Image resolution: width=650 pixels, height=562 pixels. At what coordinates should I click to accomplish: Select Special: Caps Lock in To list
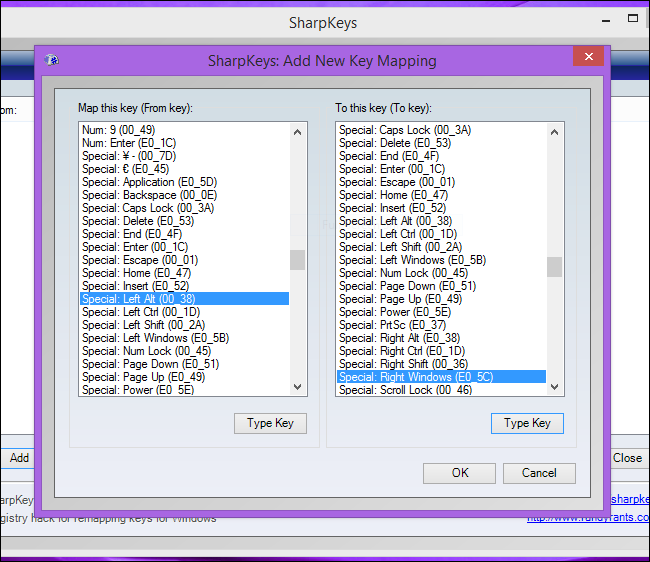click(441, 130)
